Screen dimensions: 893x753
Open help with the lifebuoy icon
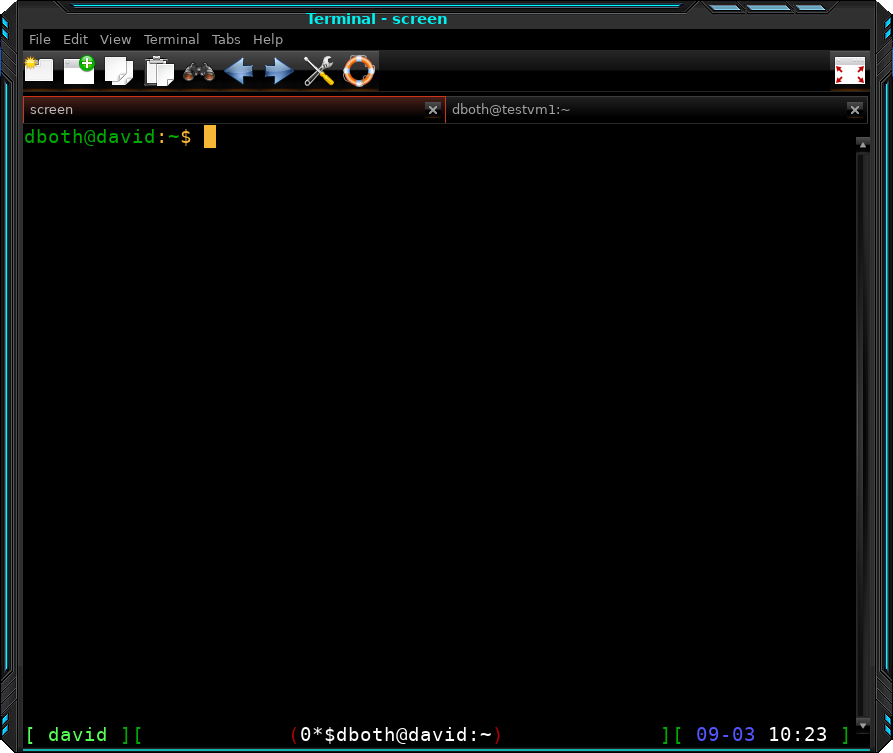pyautogui.click(x=359, y=71)
